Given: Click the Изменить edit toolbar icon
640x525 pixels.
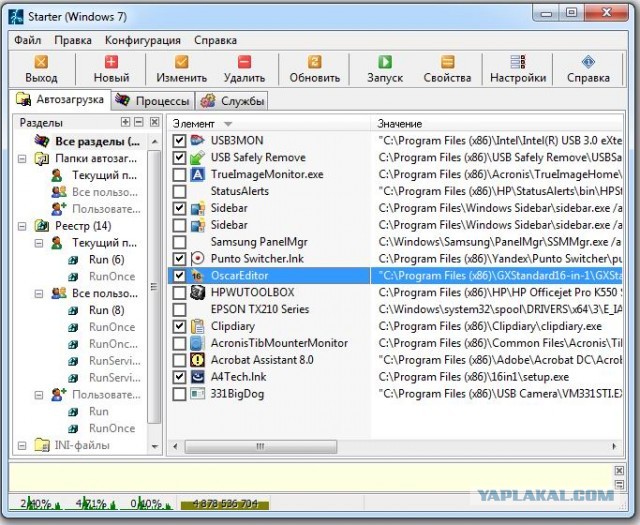Looking at the screenshot, I should pos(181,62).
